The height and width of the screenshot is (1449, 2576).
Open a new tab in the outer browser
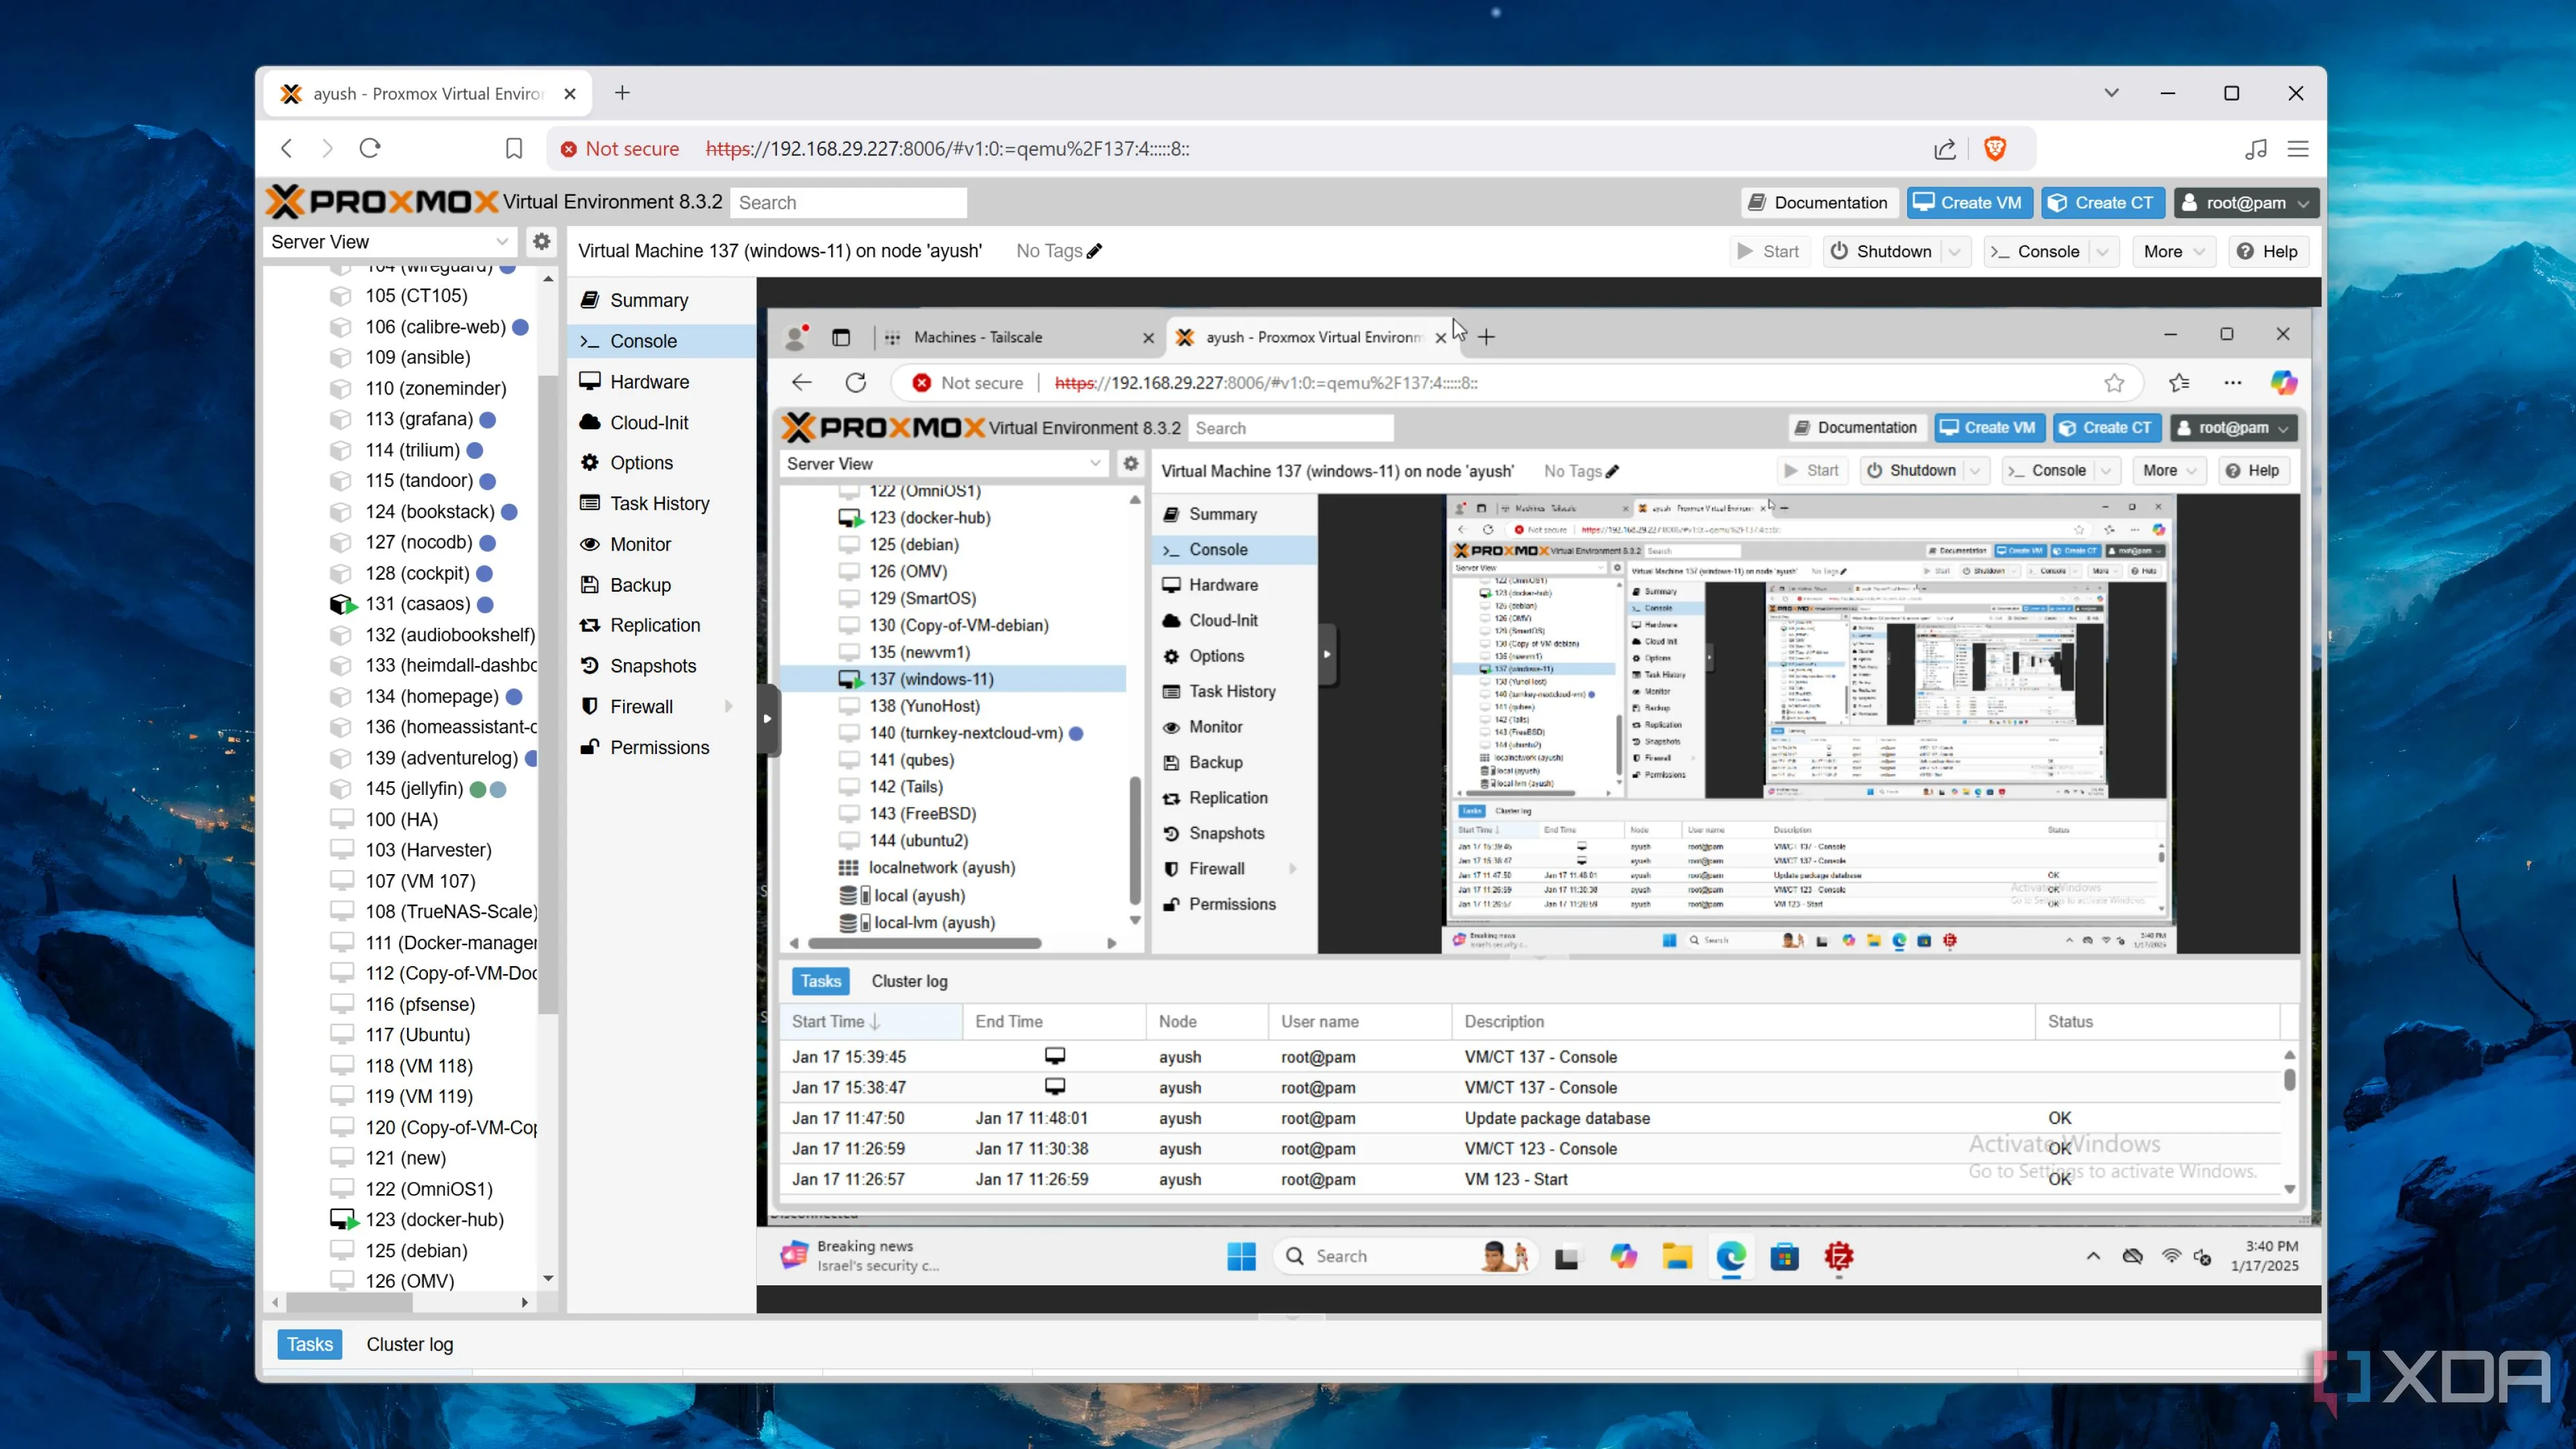622,93
